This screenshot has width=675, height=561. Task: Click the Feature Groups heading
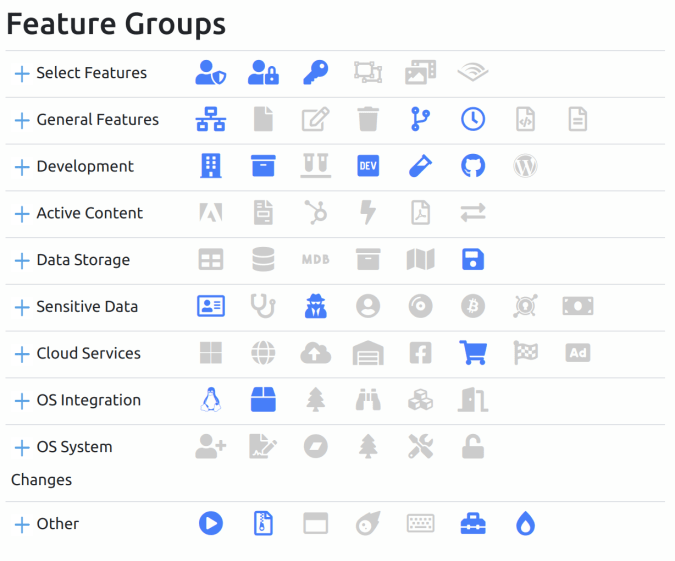(116, 24)
